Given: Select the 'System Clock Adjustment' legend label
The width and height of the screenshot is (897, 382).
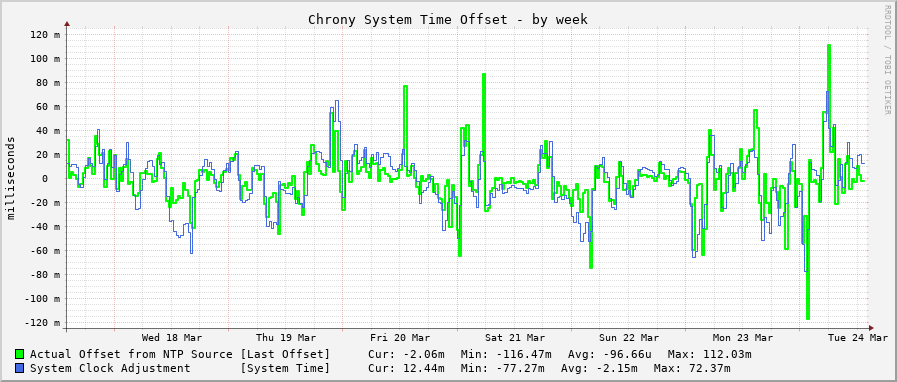Looking at the screenshot, I should pos(110,368).
